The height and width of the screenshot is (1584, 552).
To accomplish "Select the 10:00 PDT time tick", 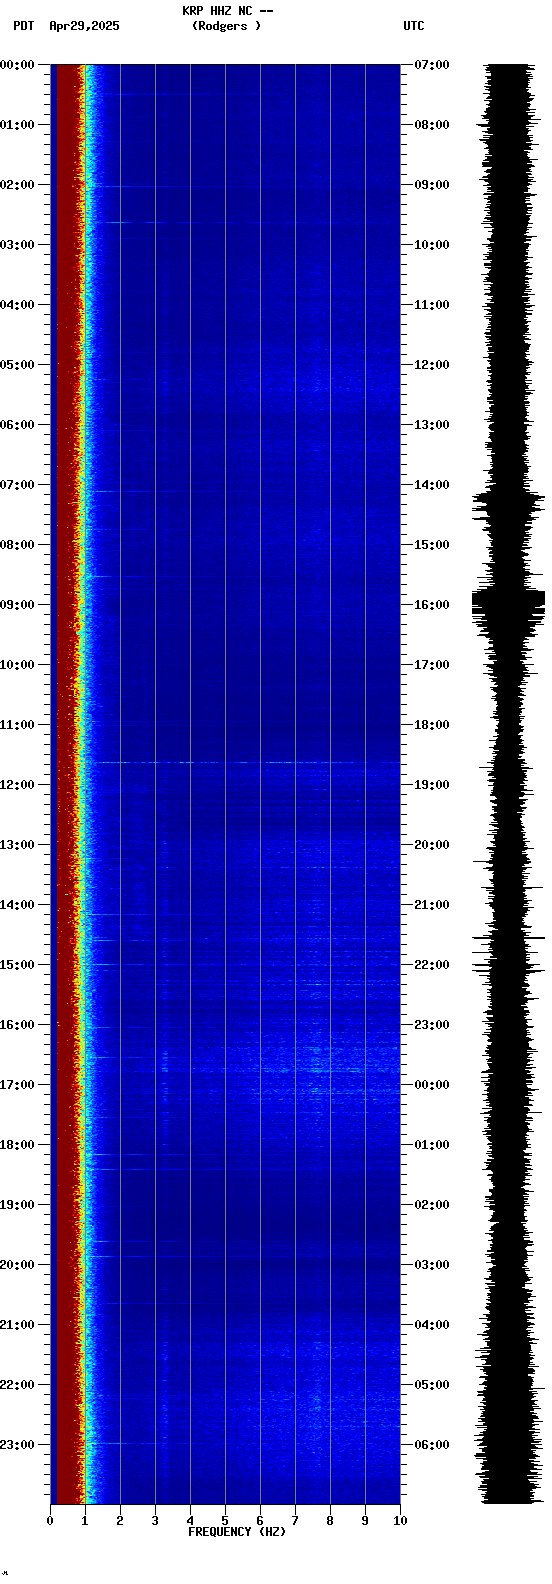I will coord(19,665).
